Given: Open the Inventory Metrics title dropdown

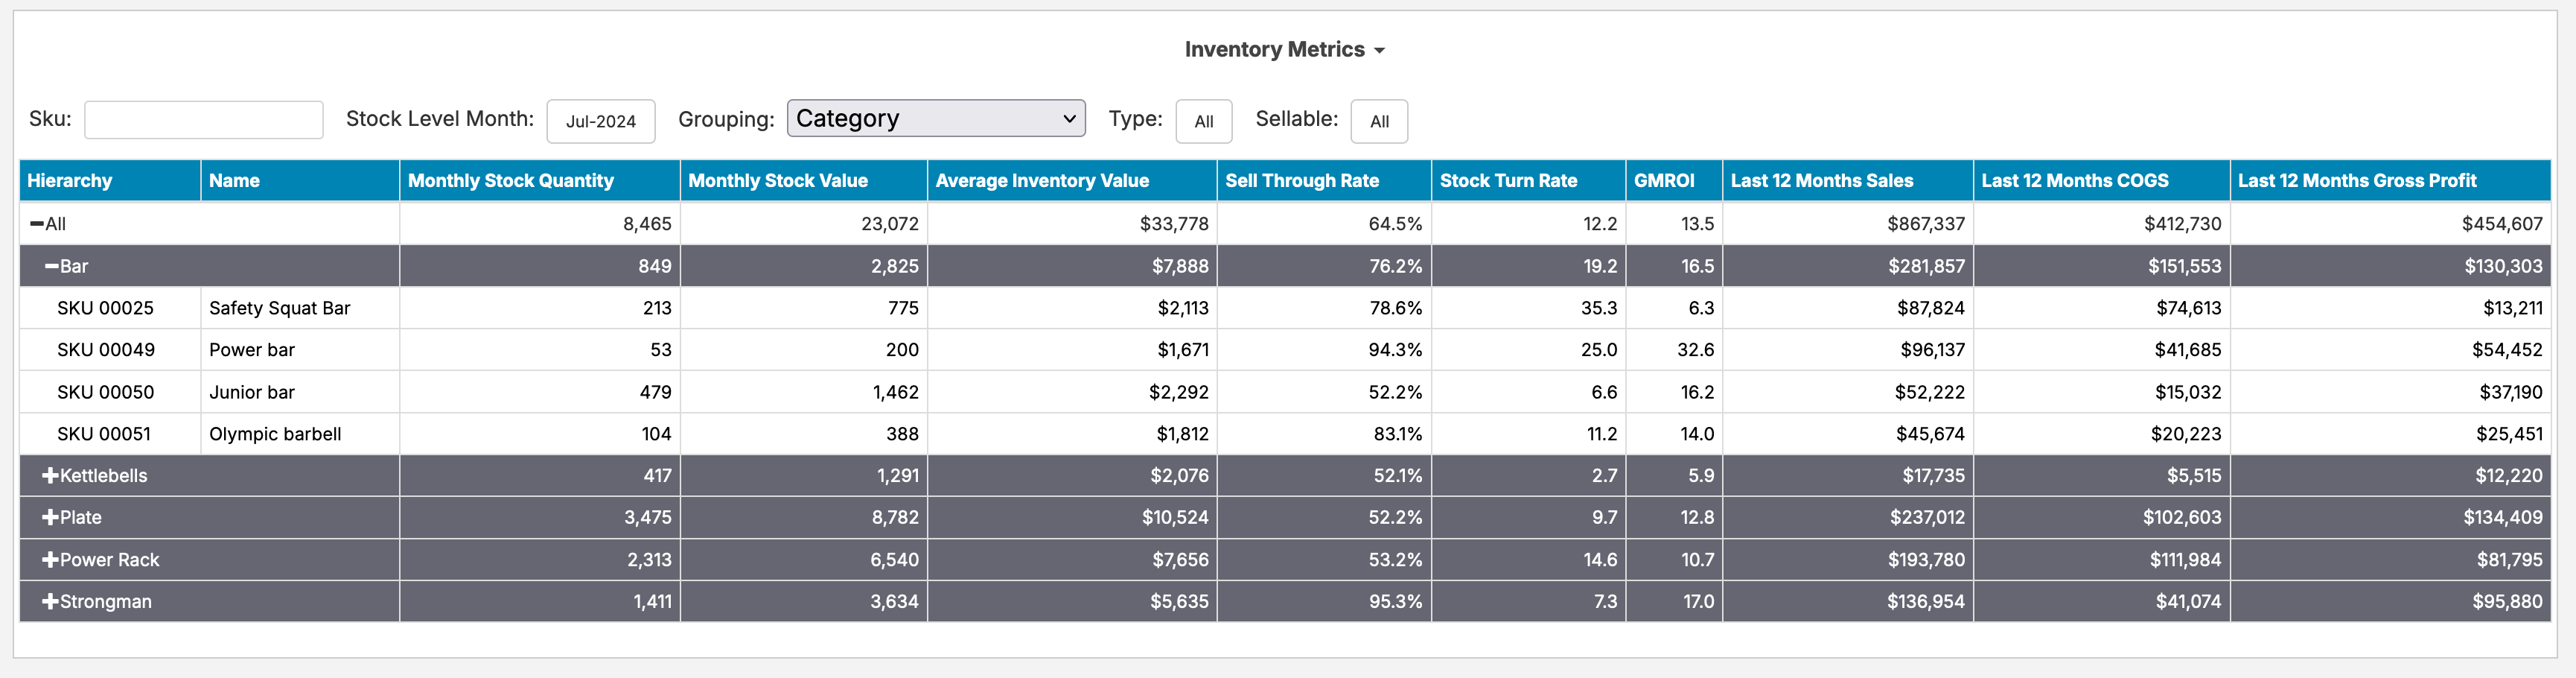Looking at the screenshot, I should 1284,50.
